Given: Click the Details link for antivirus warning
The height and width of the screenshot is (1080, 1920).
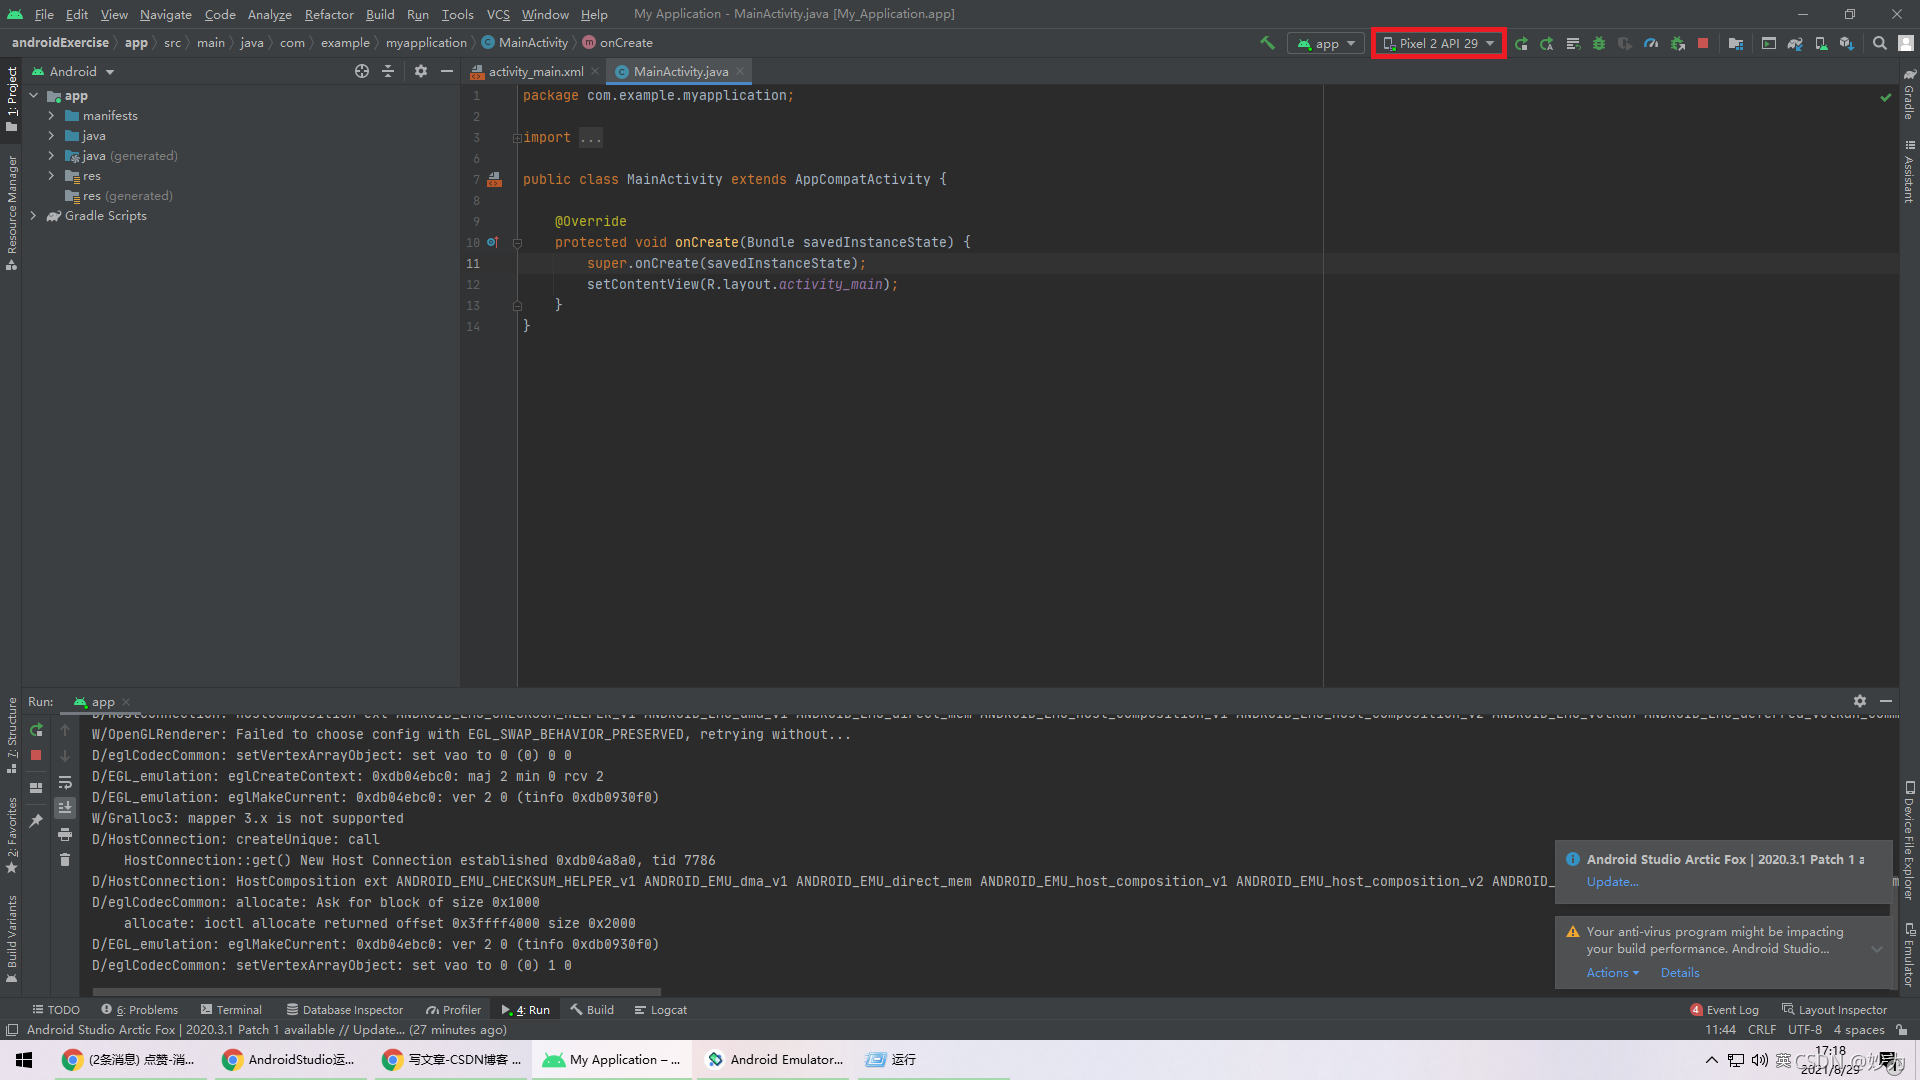Looking at the screenshot, I should [1679, 973].
